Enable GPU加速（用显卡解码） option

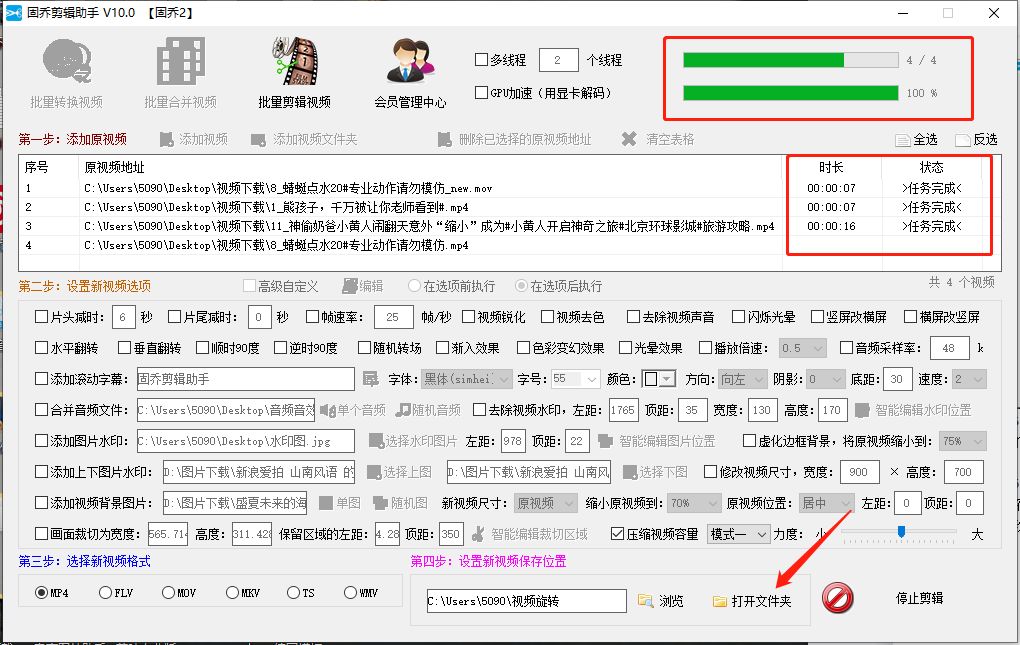481,92
